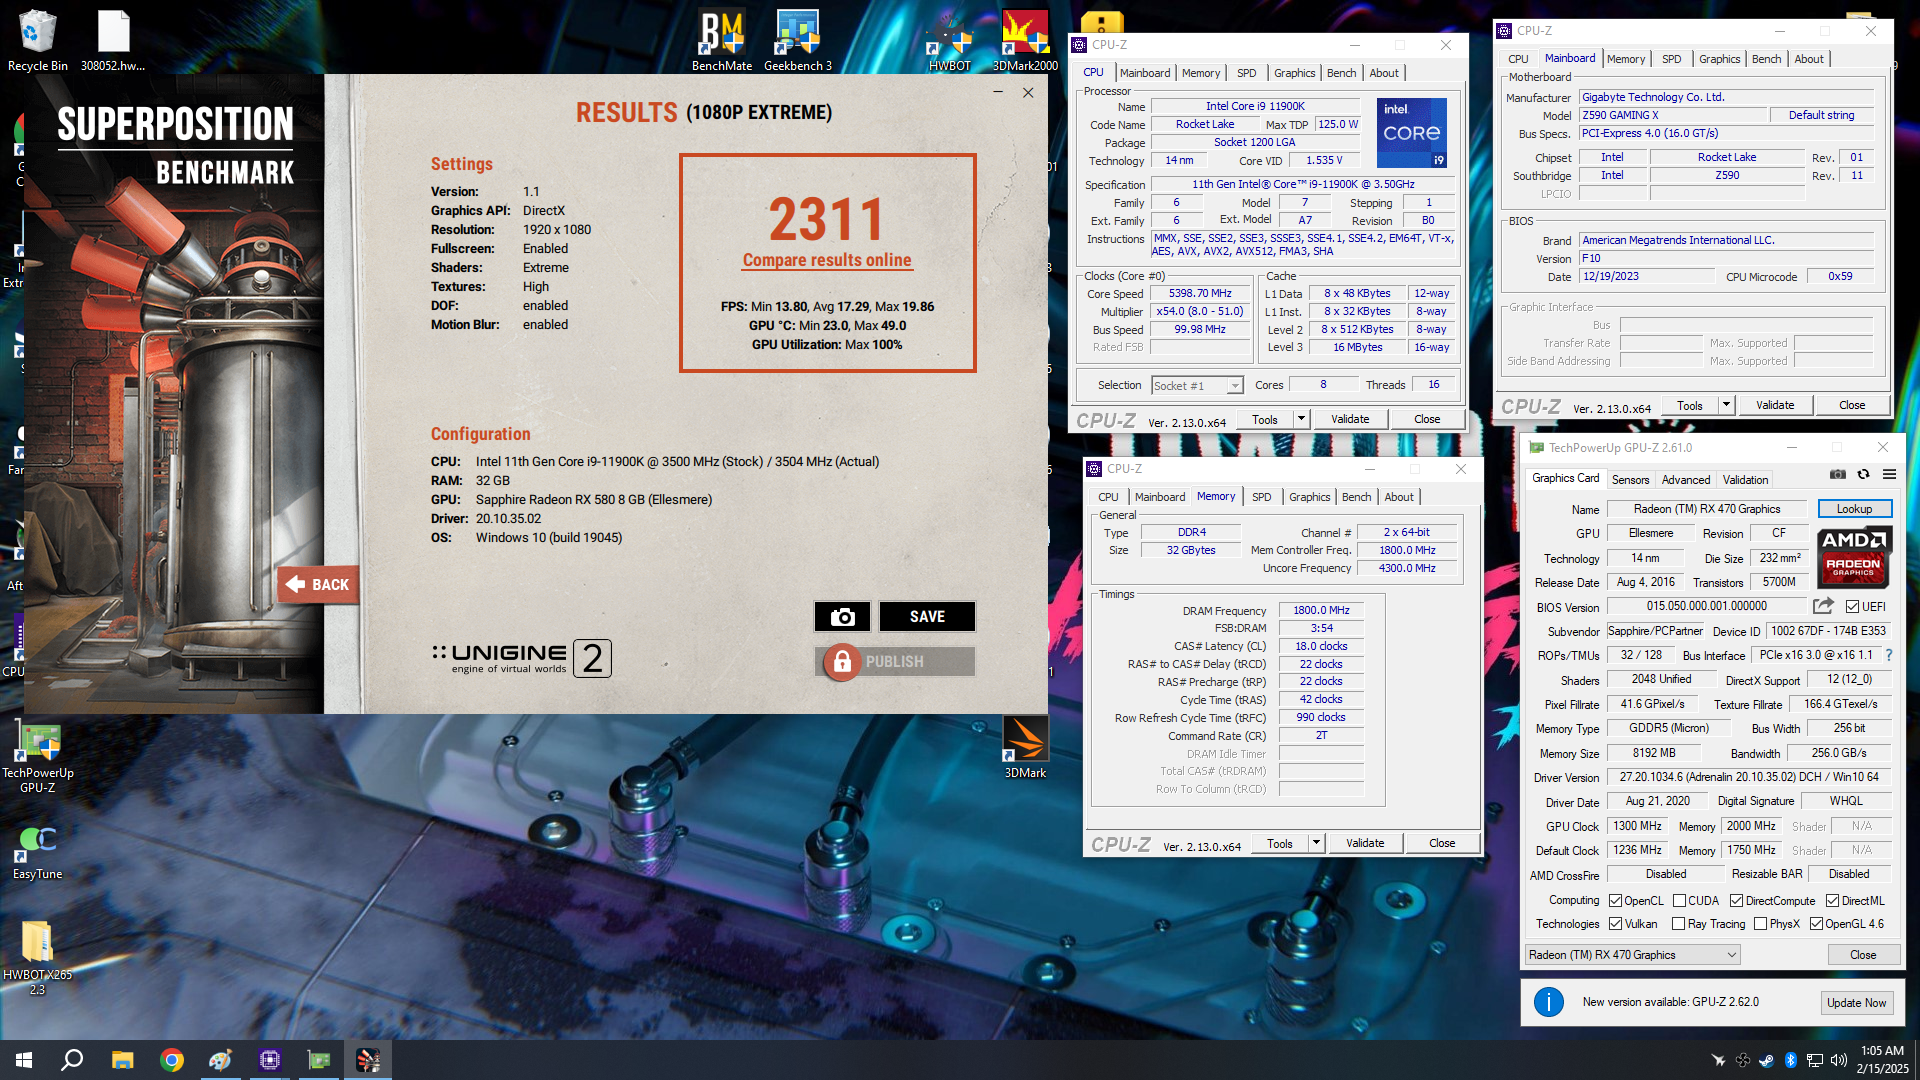The width and height of the screenshot is (1920, 1080).
Task: Open Windows Start menu
Action: pyautogui.click(x=24, y=1060)
